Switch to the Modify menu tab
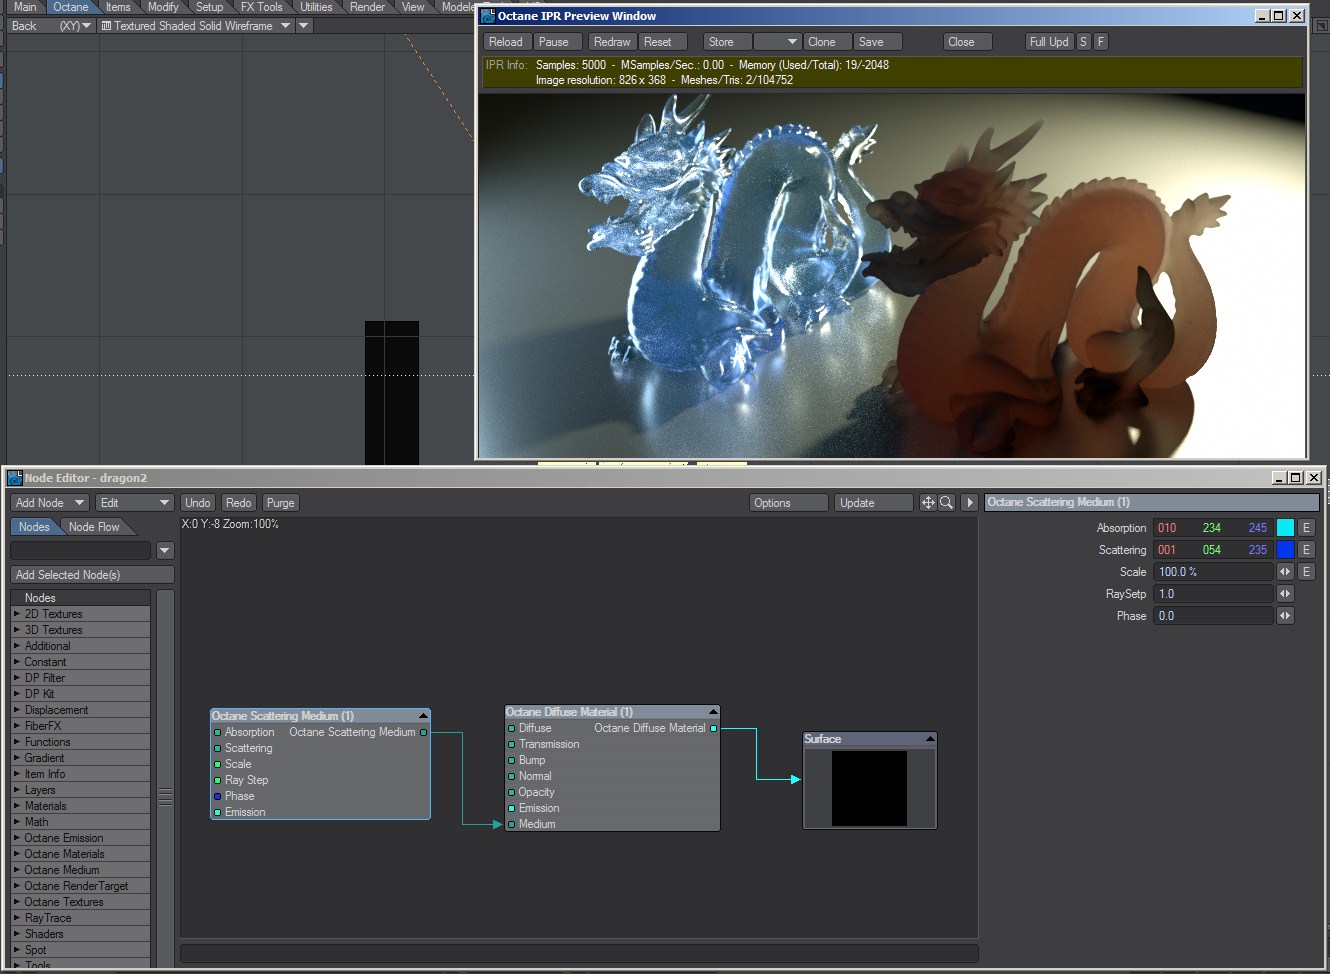This screenshot has width=1330, height=974. coord(163,7)
